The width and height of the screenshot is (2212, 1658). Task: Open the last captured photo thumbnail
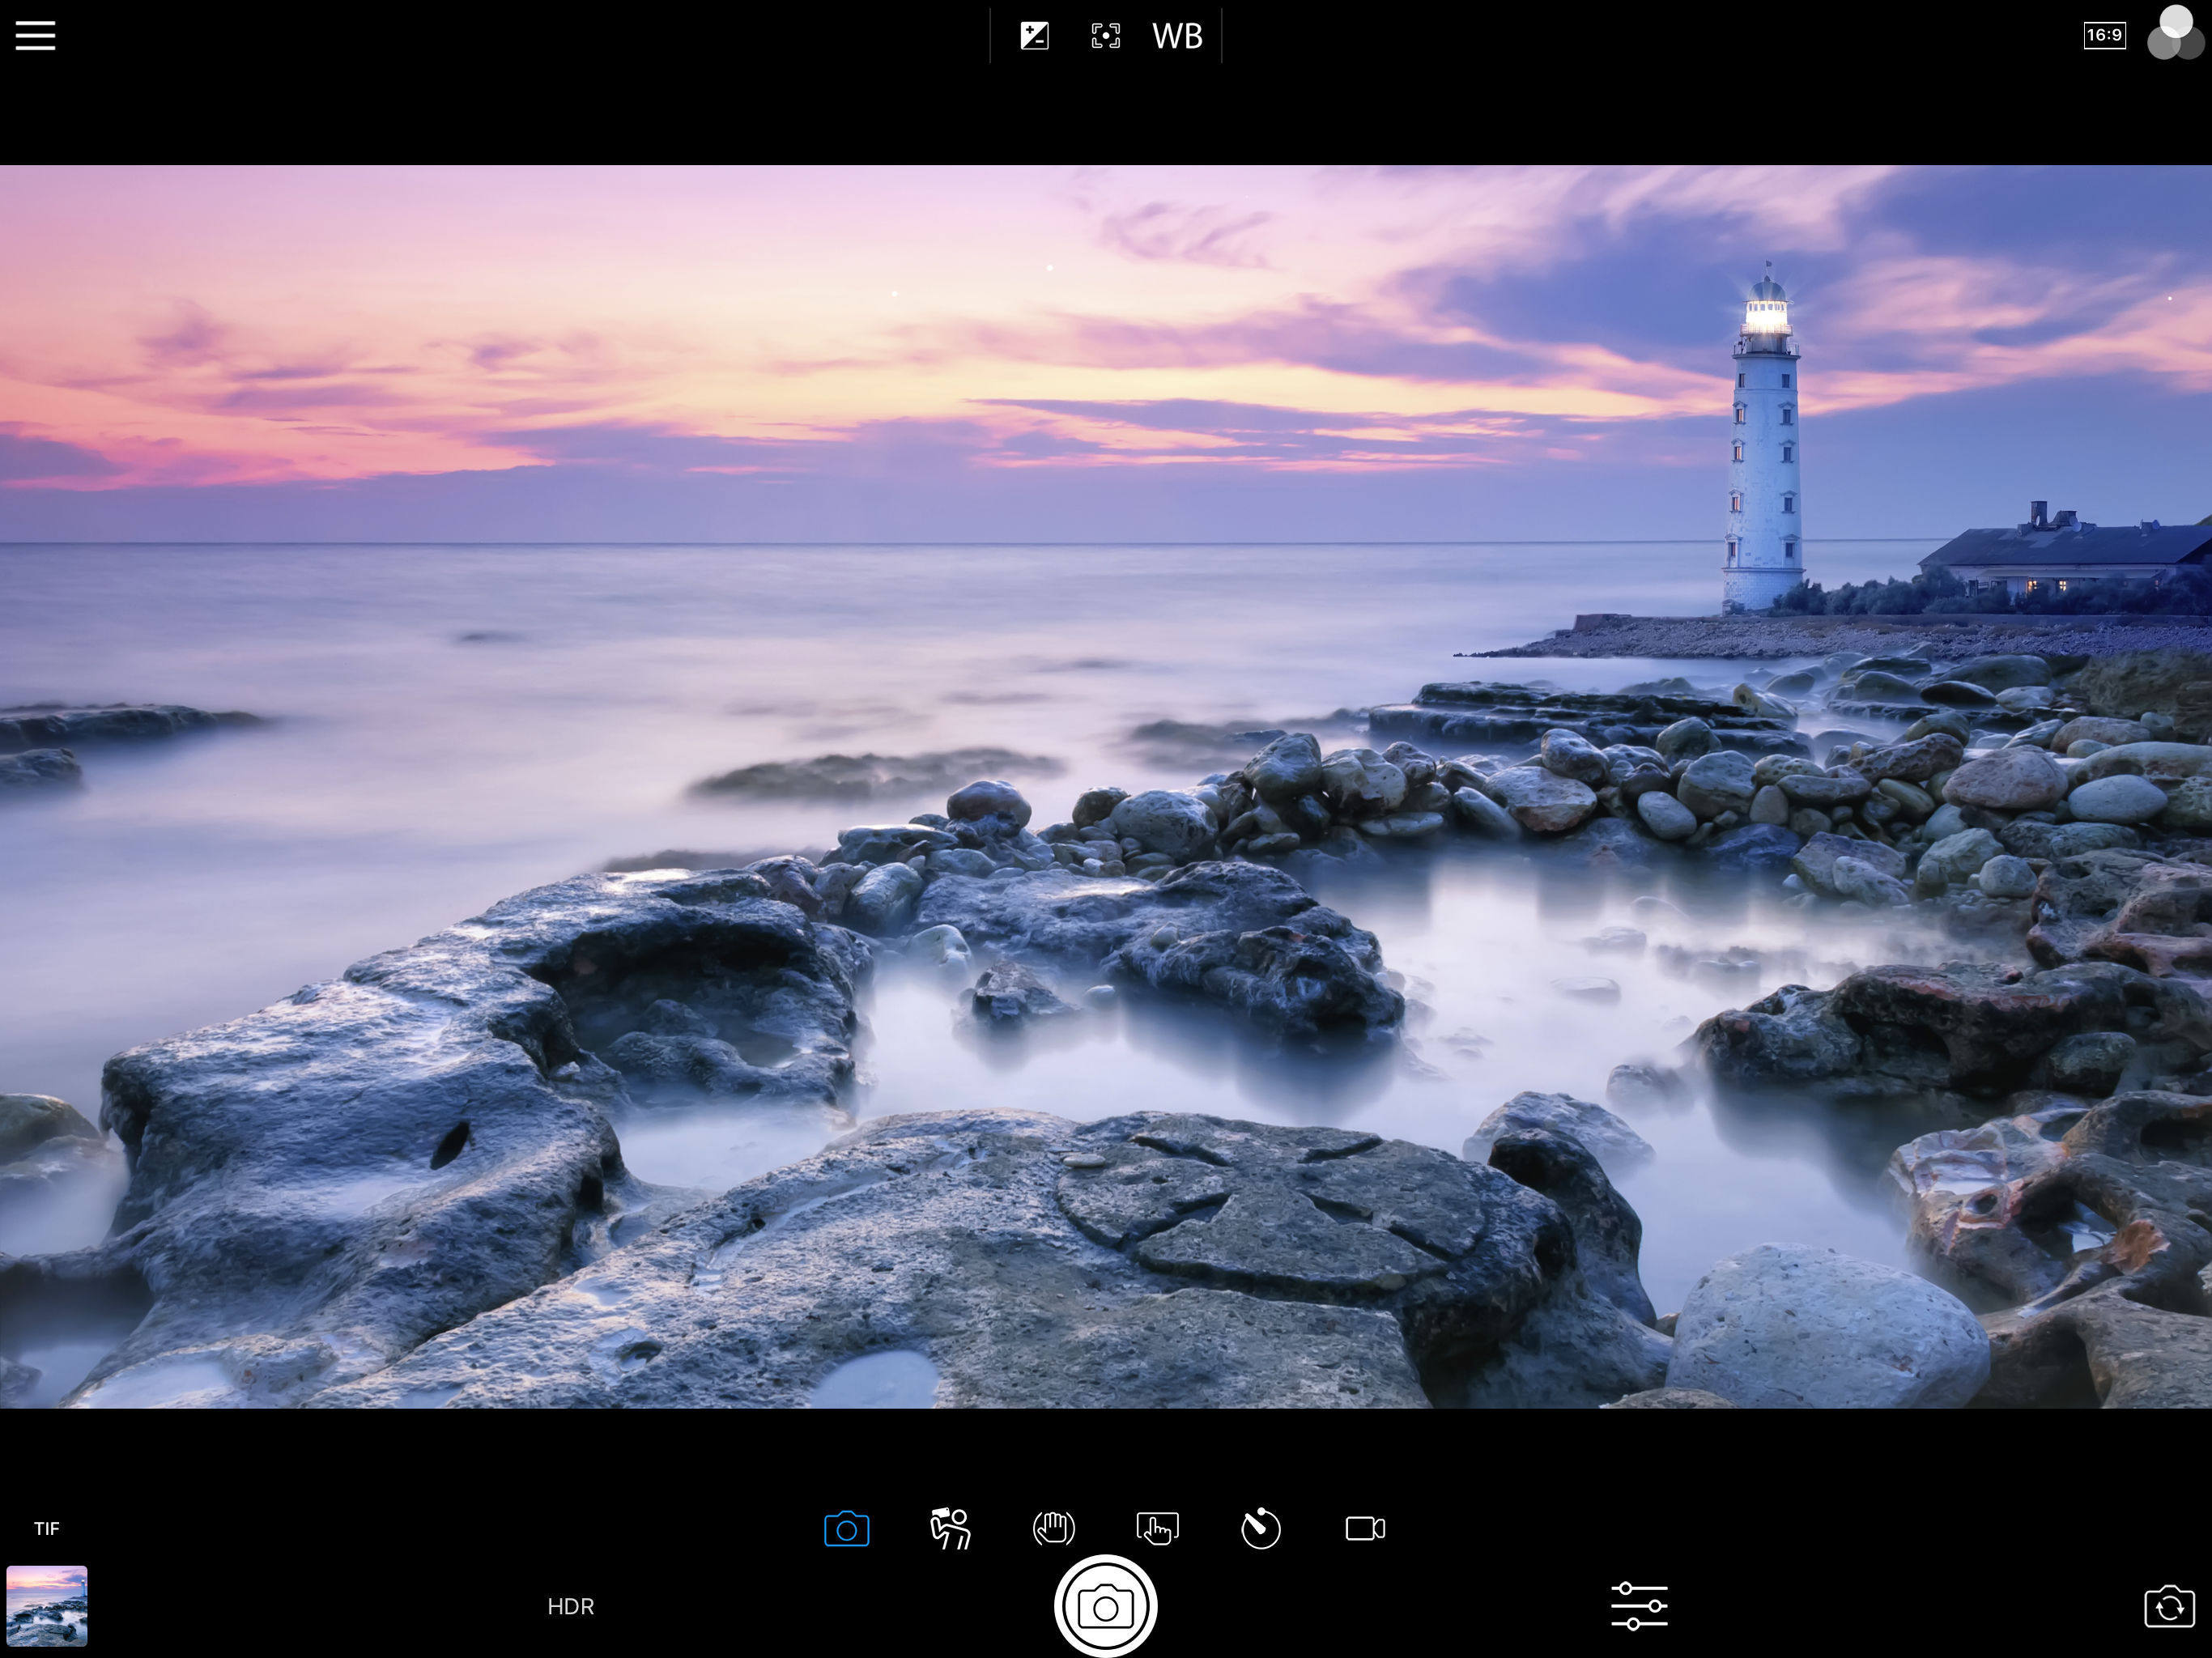47,1605
